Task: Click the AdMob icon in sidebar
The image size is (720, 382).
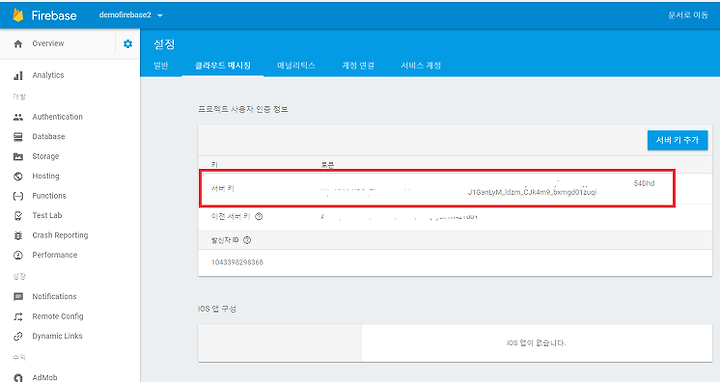Action: (18, 377)
